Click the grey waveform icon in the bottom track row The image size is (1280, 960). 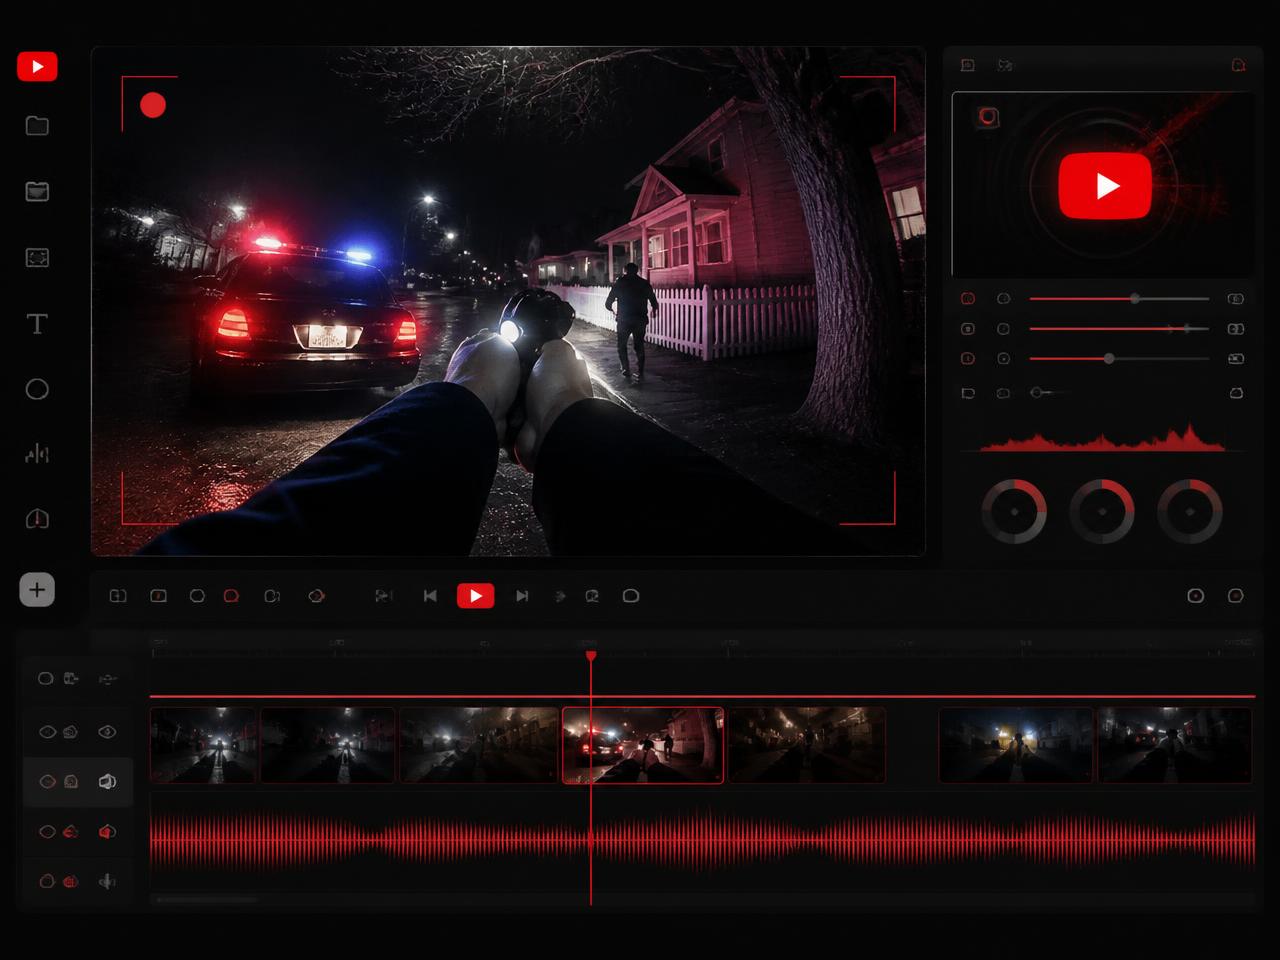tap(107, 882)
